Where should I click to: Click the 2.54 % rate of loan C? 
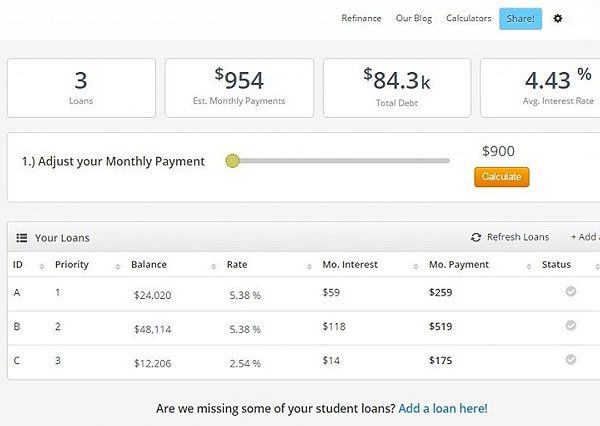click(x=245, y=363)
